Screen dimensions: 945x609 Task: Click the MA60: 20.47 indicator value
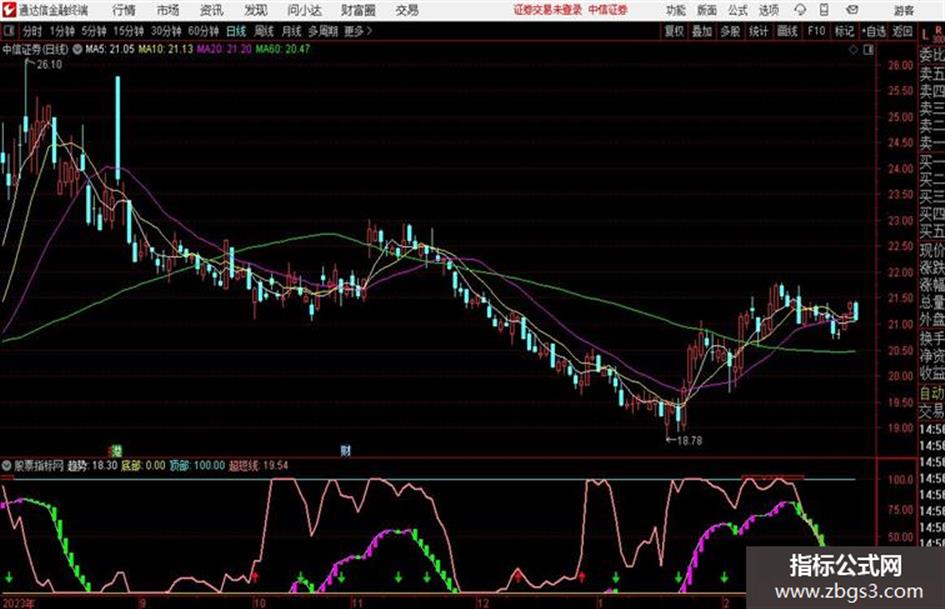283,49
